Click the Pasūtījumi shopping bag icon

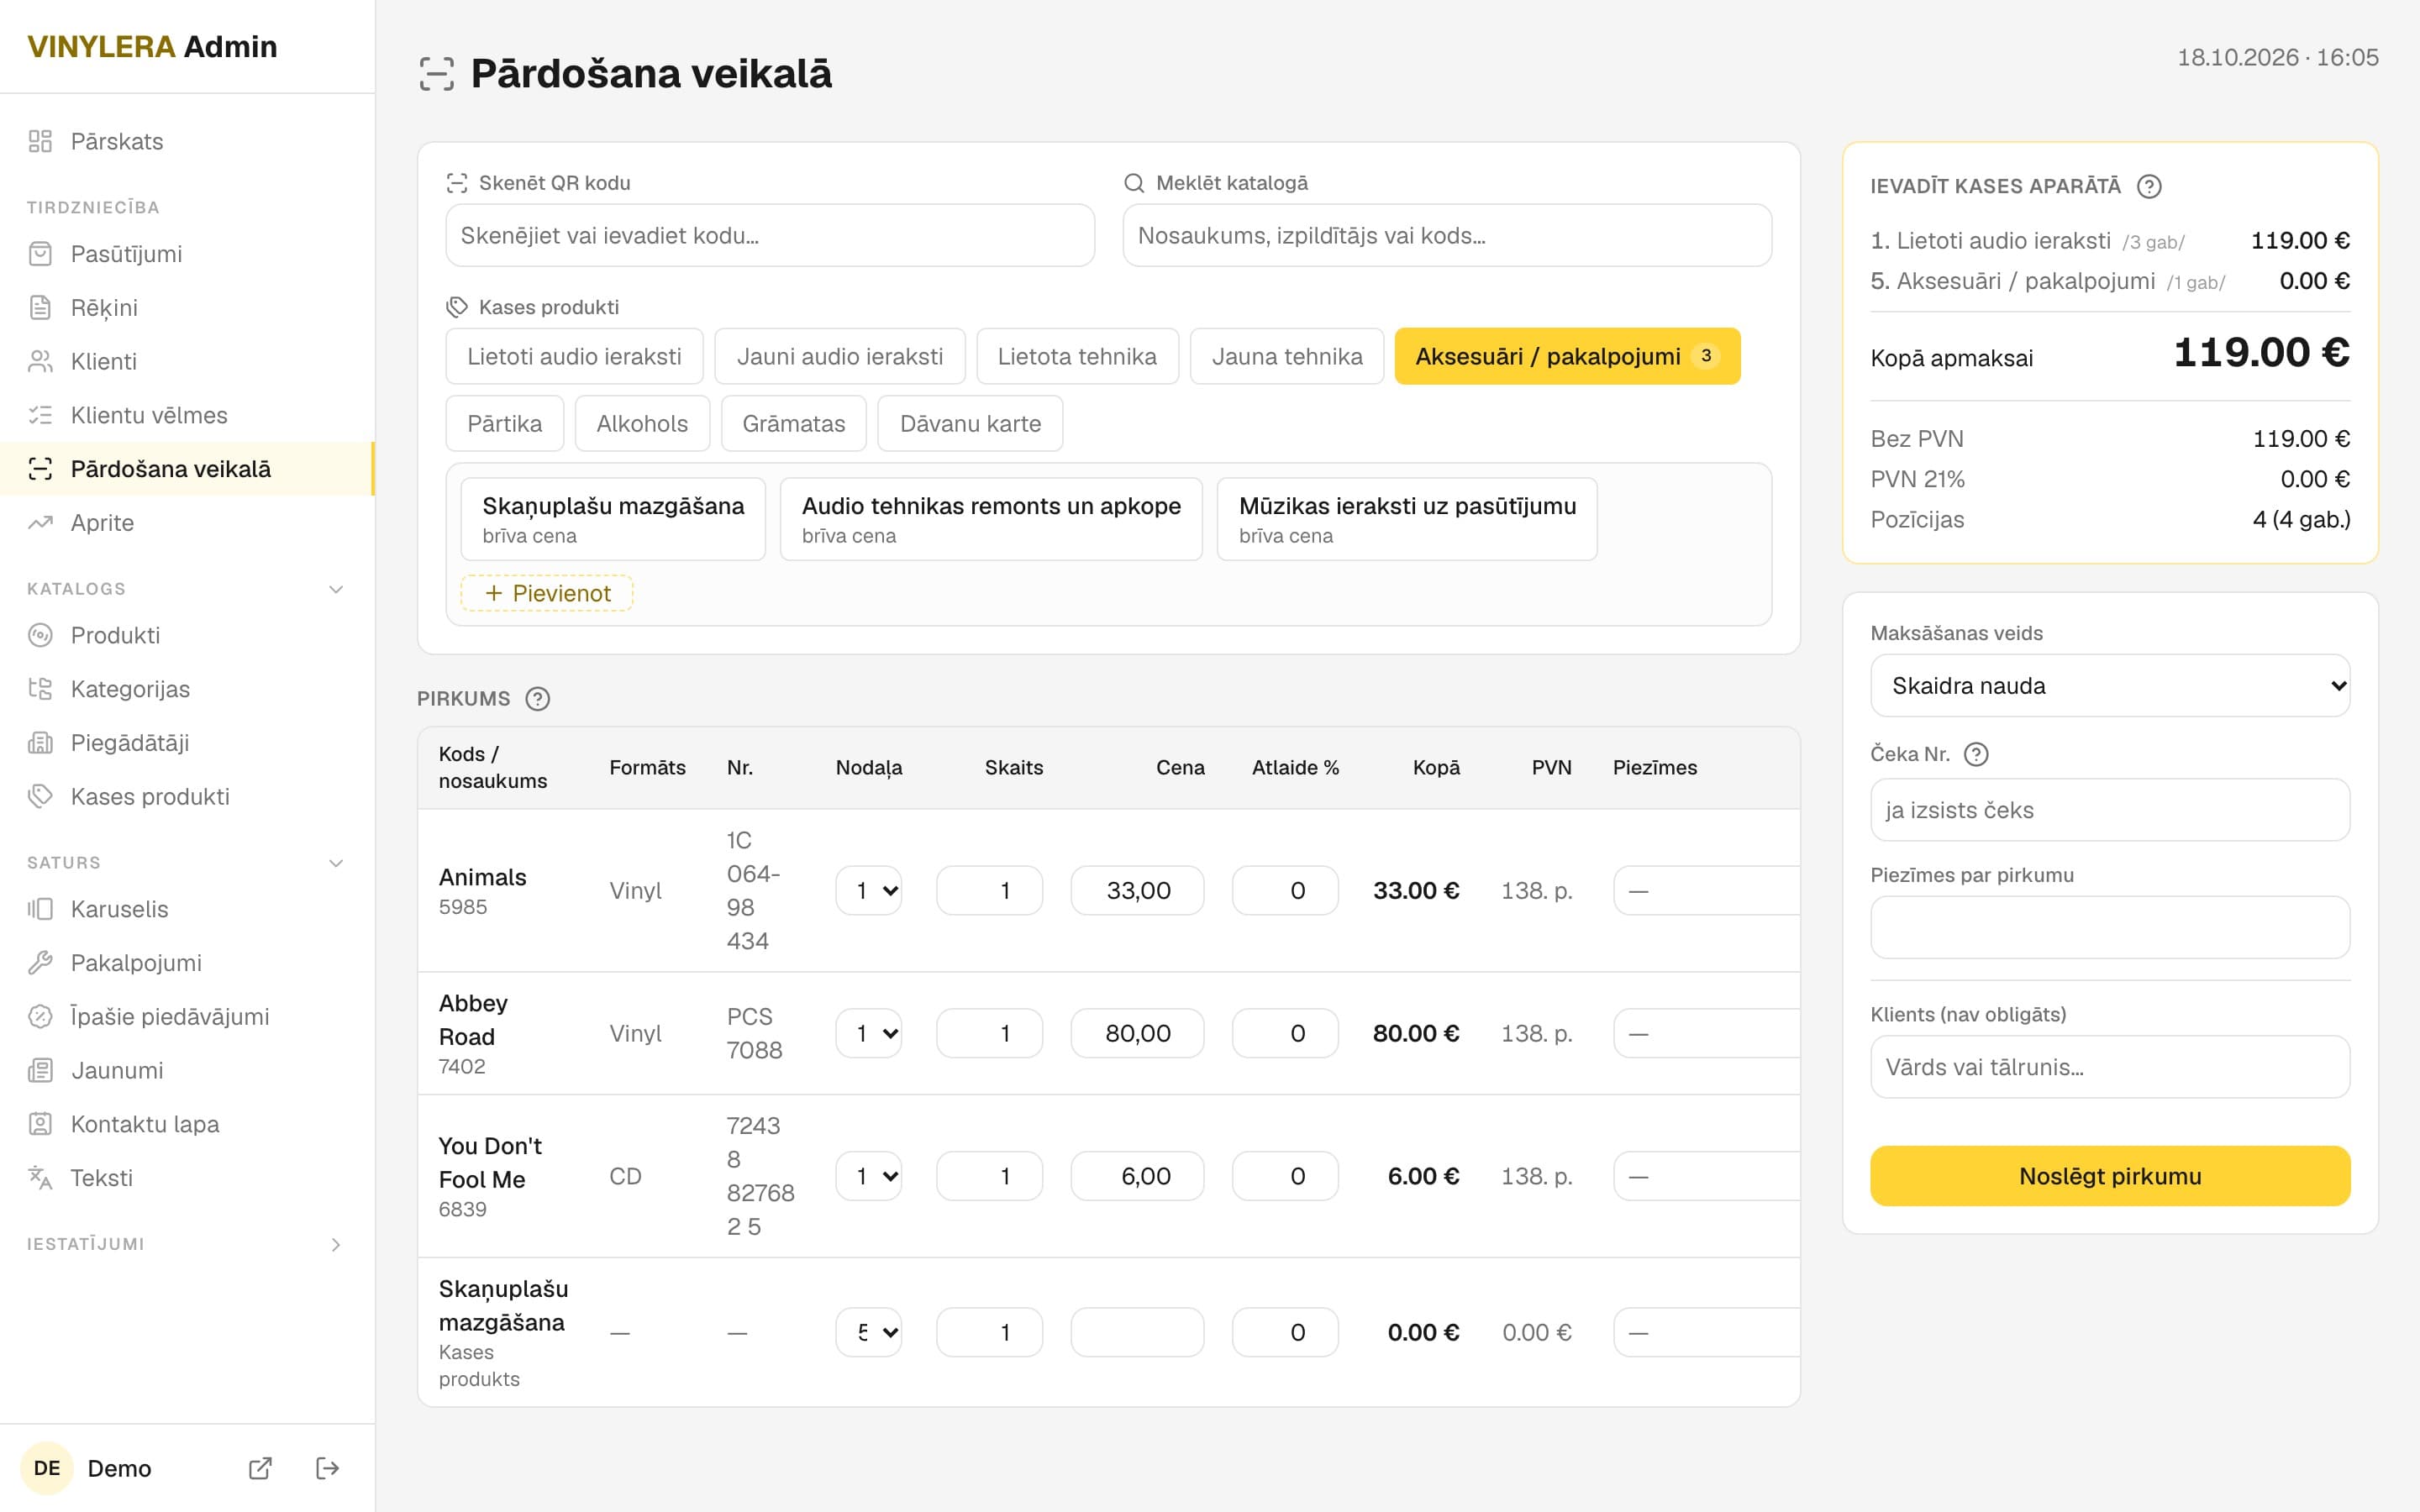pos(40,254)
